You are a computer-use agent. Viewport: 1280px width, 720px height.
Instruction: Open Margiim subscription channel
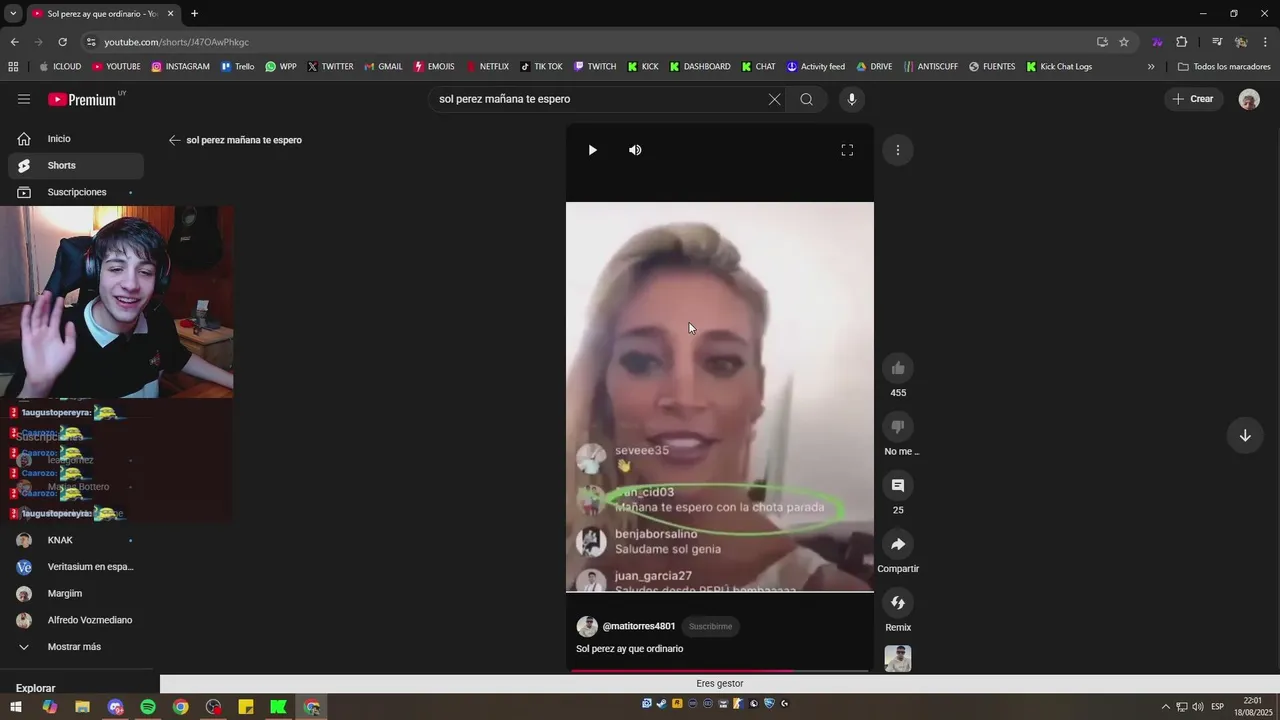(76, 593)
